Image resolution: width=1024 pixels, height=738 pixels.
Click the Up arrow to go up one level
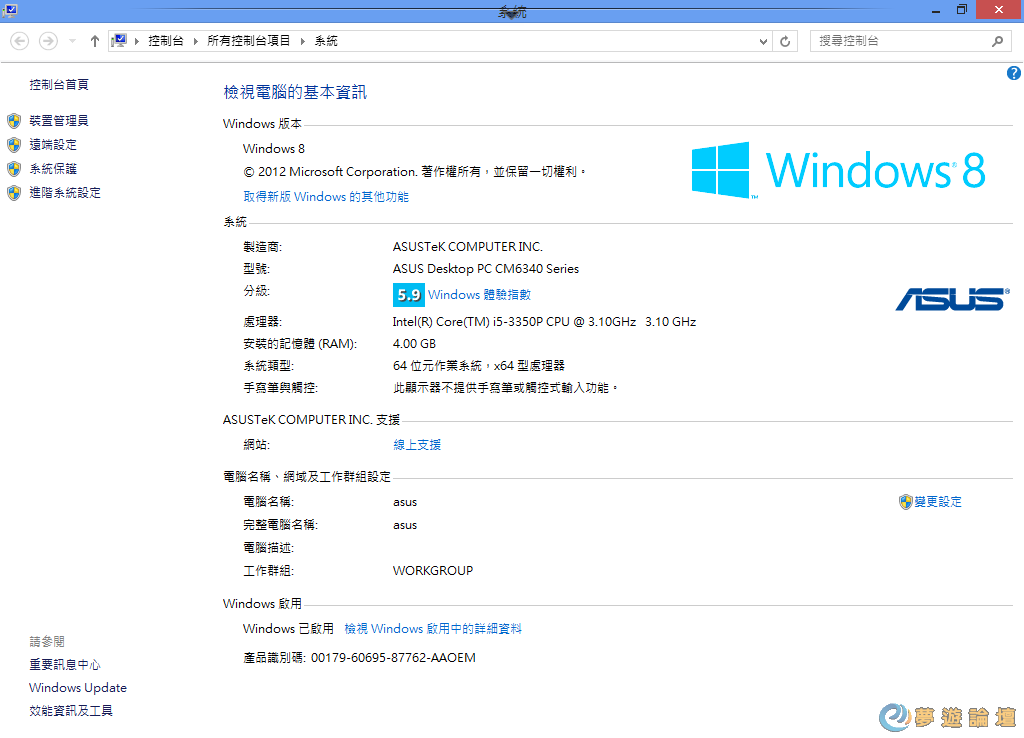[x=94, y=41]
